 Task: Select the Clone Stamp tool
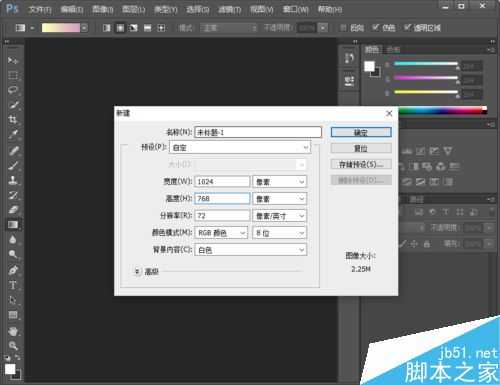coord(13,180)
